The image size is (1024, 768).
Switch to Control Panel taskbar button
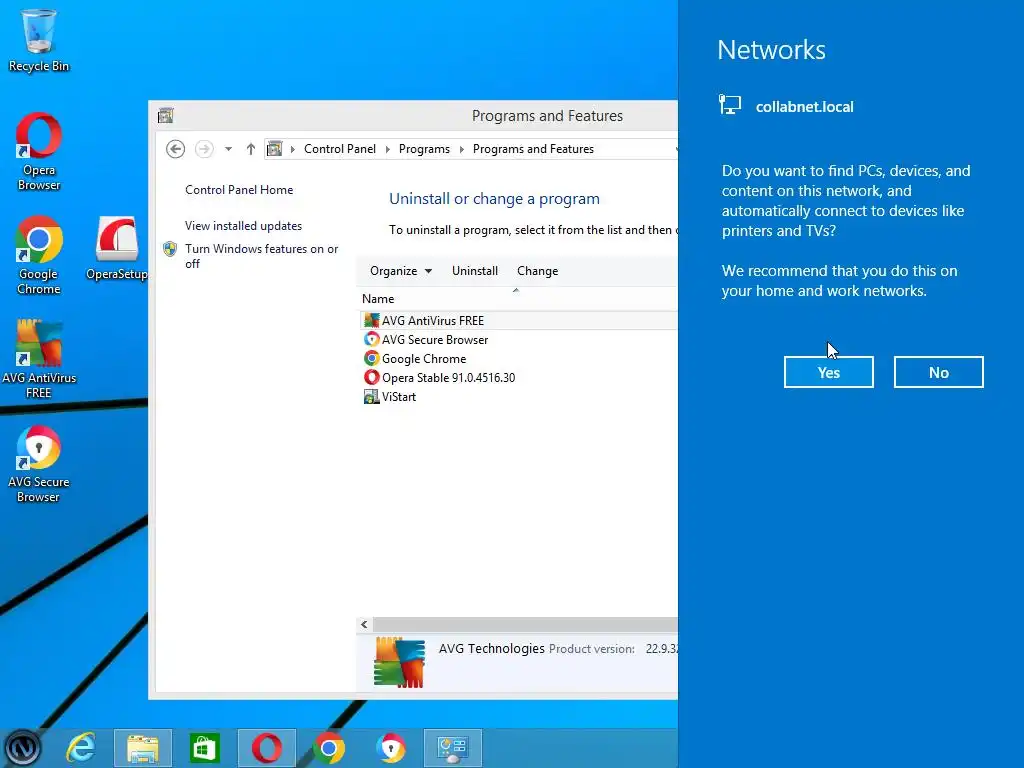453,748
